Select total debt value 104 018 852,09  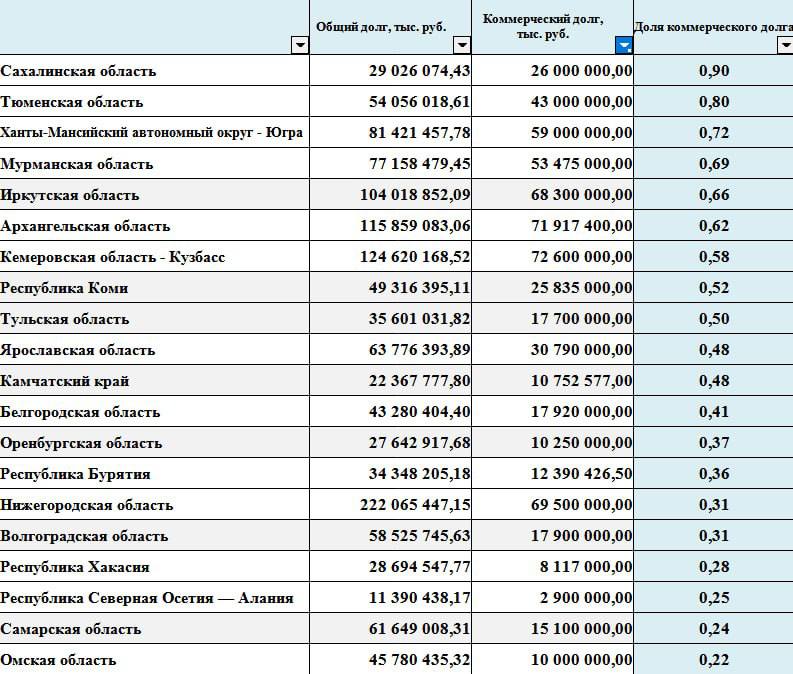coord(390,195)
